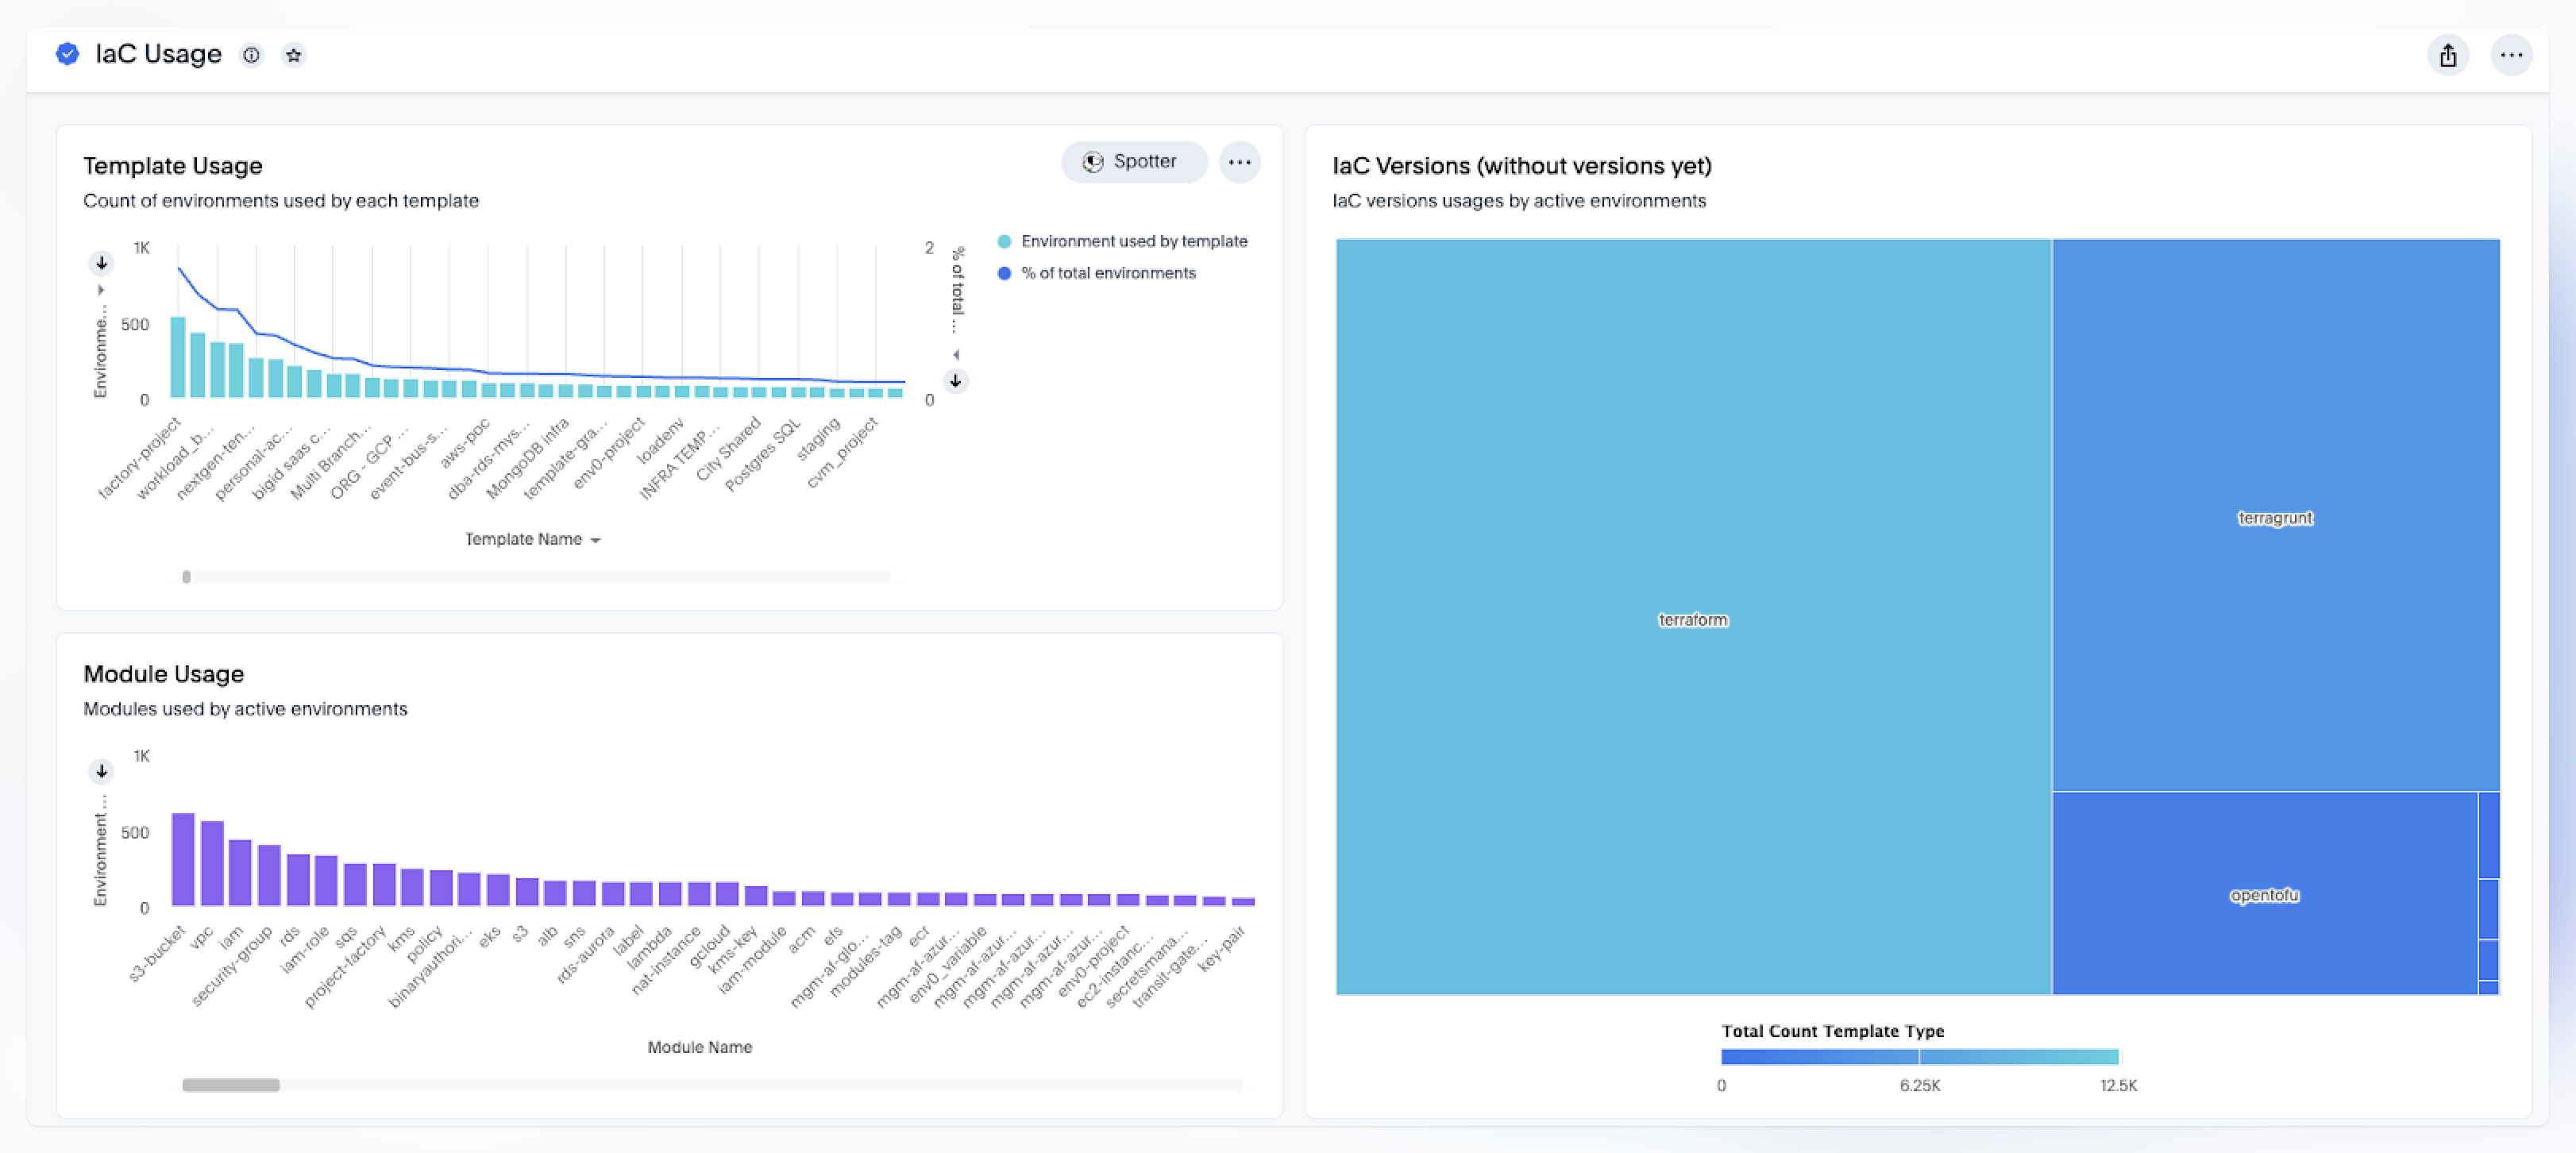Viewport: 2576px width, 1153px height.
Task: Click the loadenv axis label
Action: 660,441
